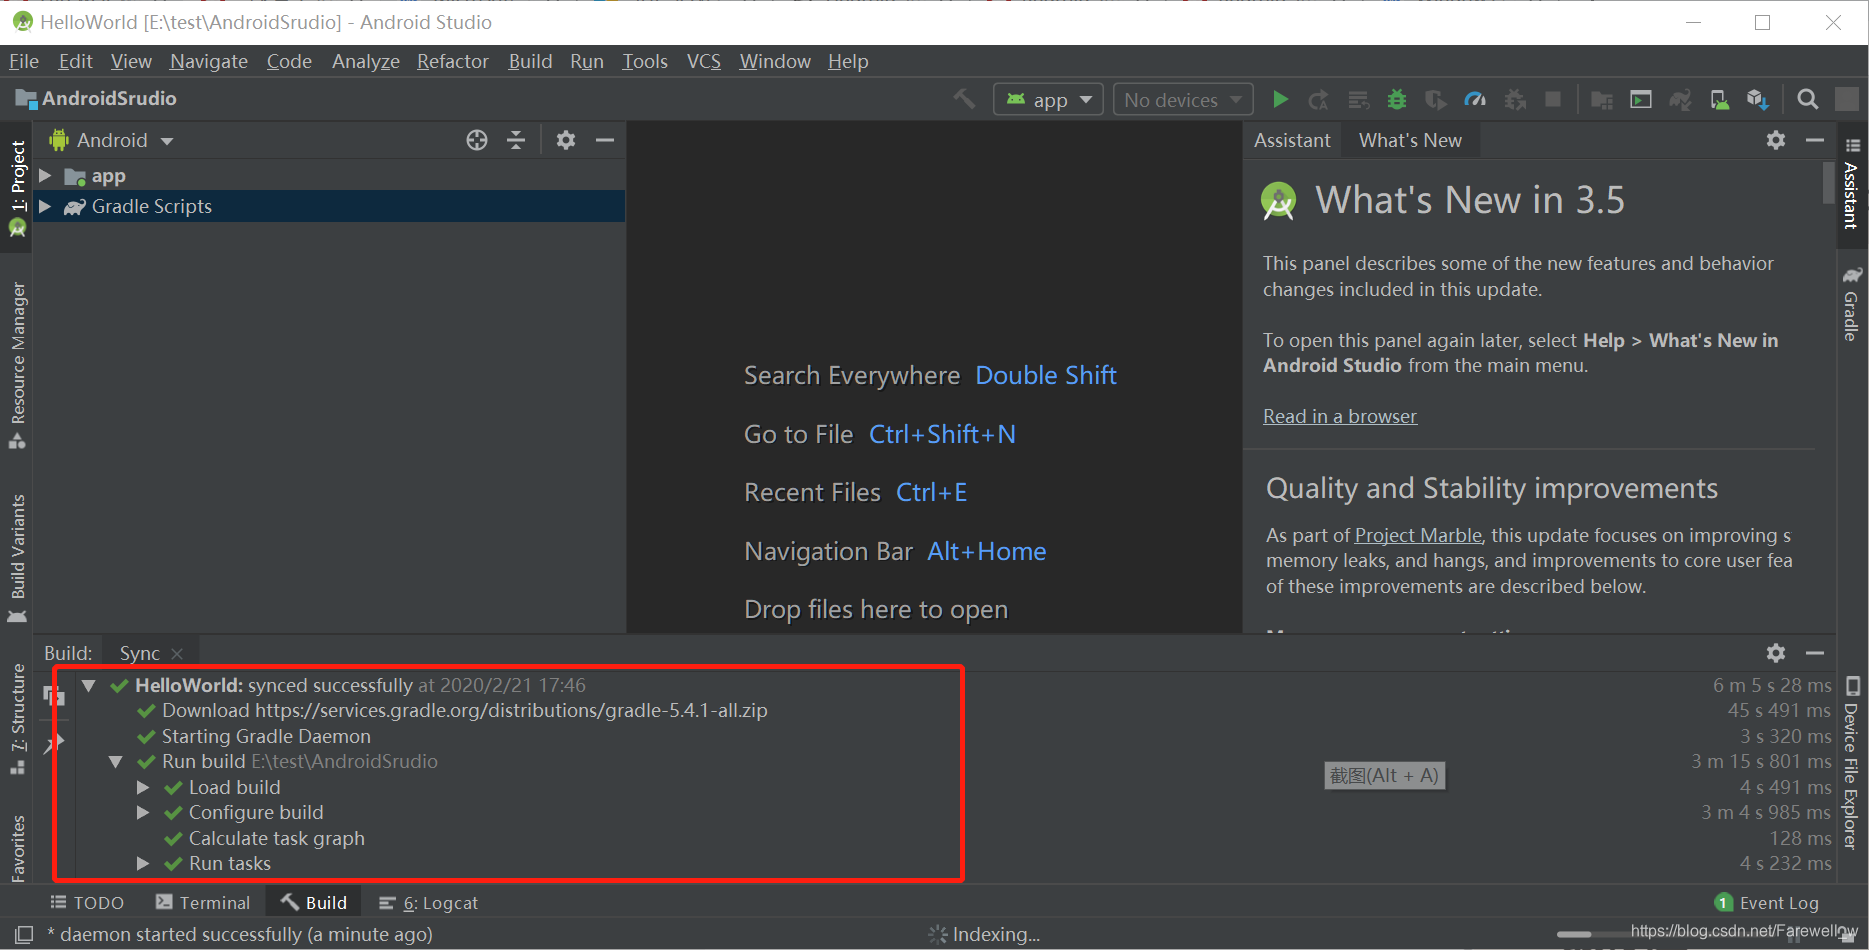The width and height of the screenshot is (1869, 950).
Task: Expand the Load build node
Action: [x=143, y=788]
